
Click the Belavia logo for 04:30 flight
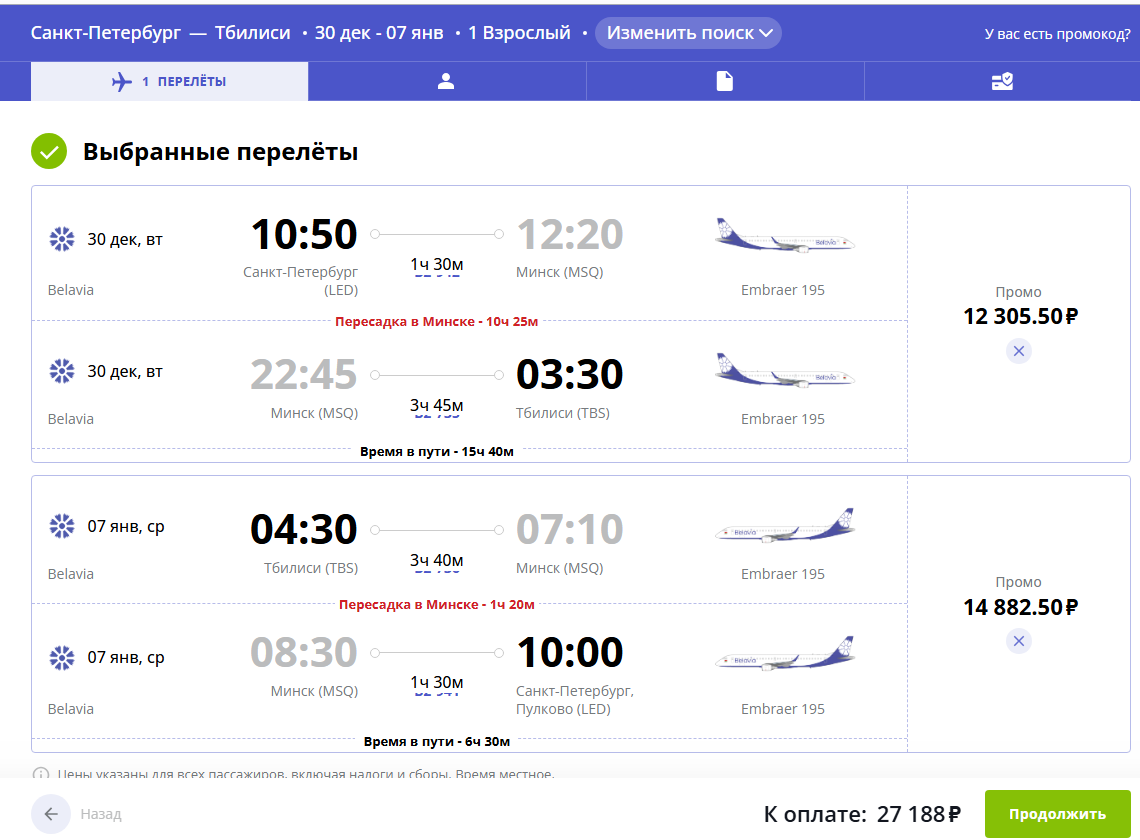click(x=62, y=526)
